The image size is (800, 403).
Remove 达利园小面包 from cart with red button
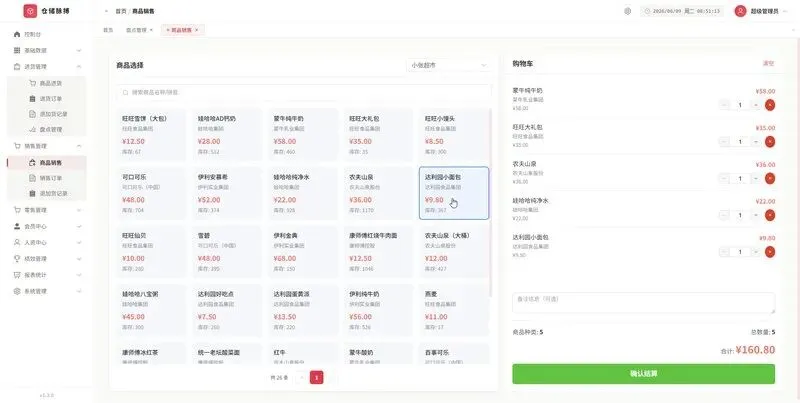(770, 252)
